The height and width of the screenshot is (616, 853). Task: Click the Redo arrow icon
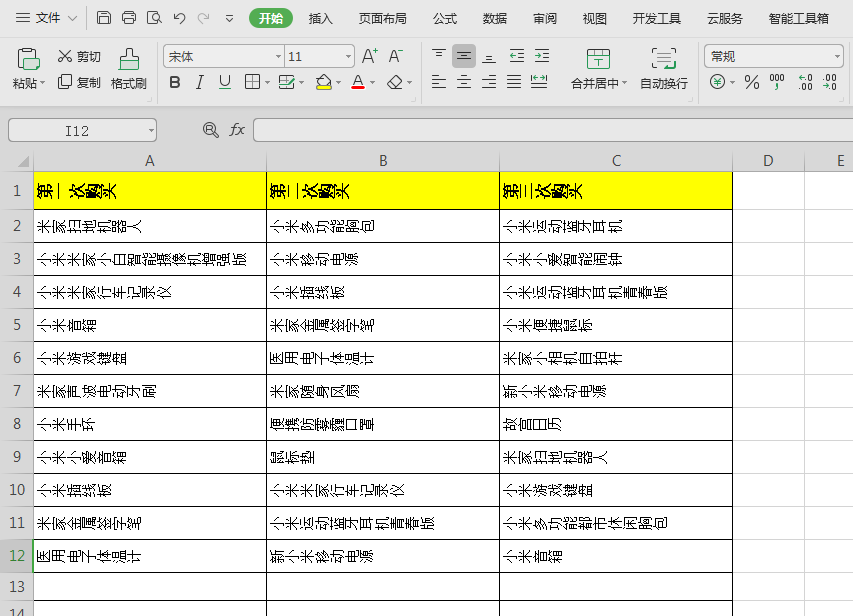(203, 18)
